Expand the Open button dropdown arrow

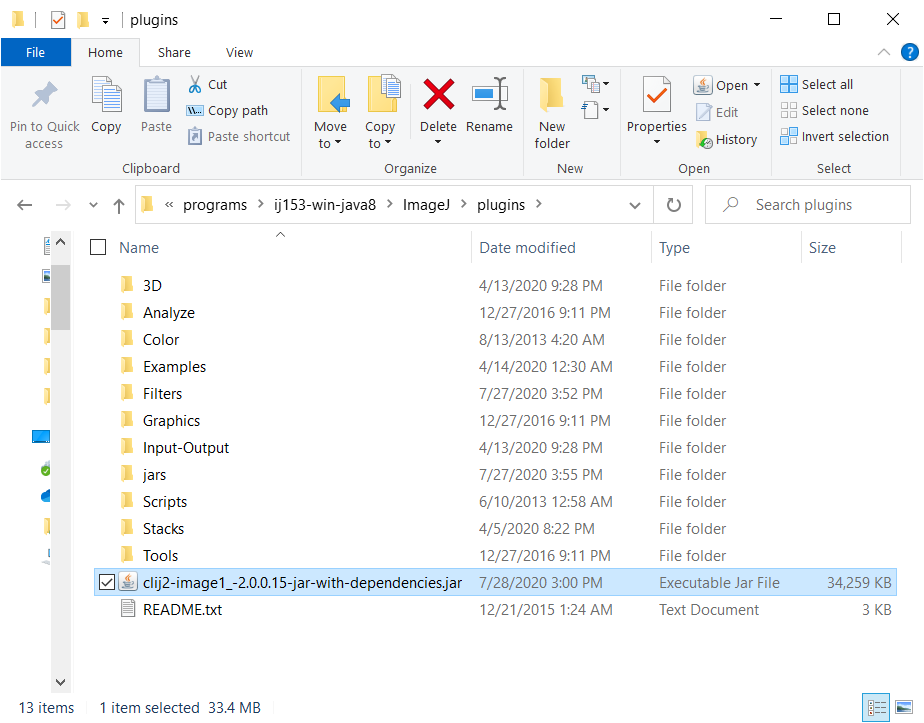757,85
